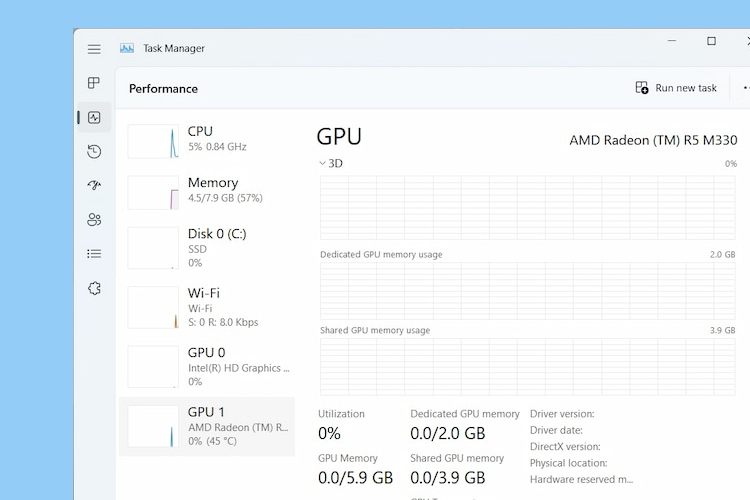Open the hamburger navigation menu
The height and width of the screenshot is (500, 750).
94,49
